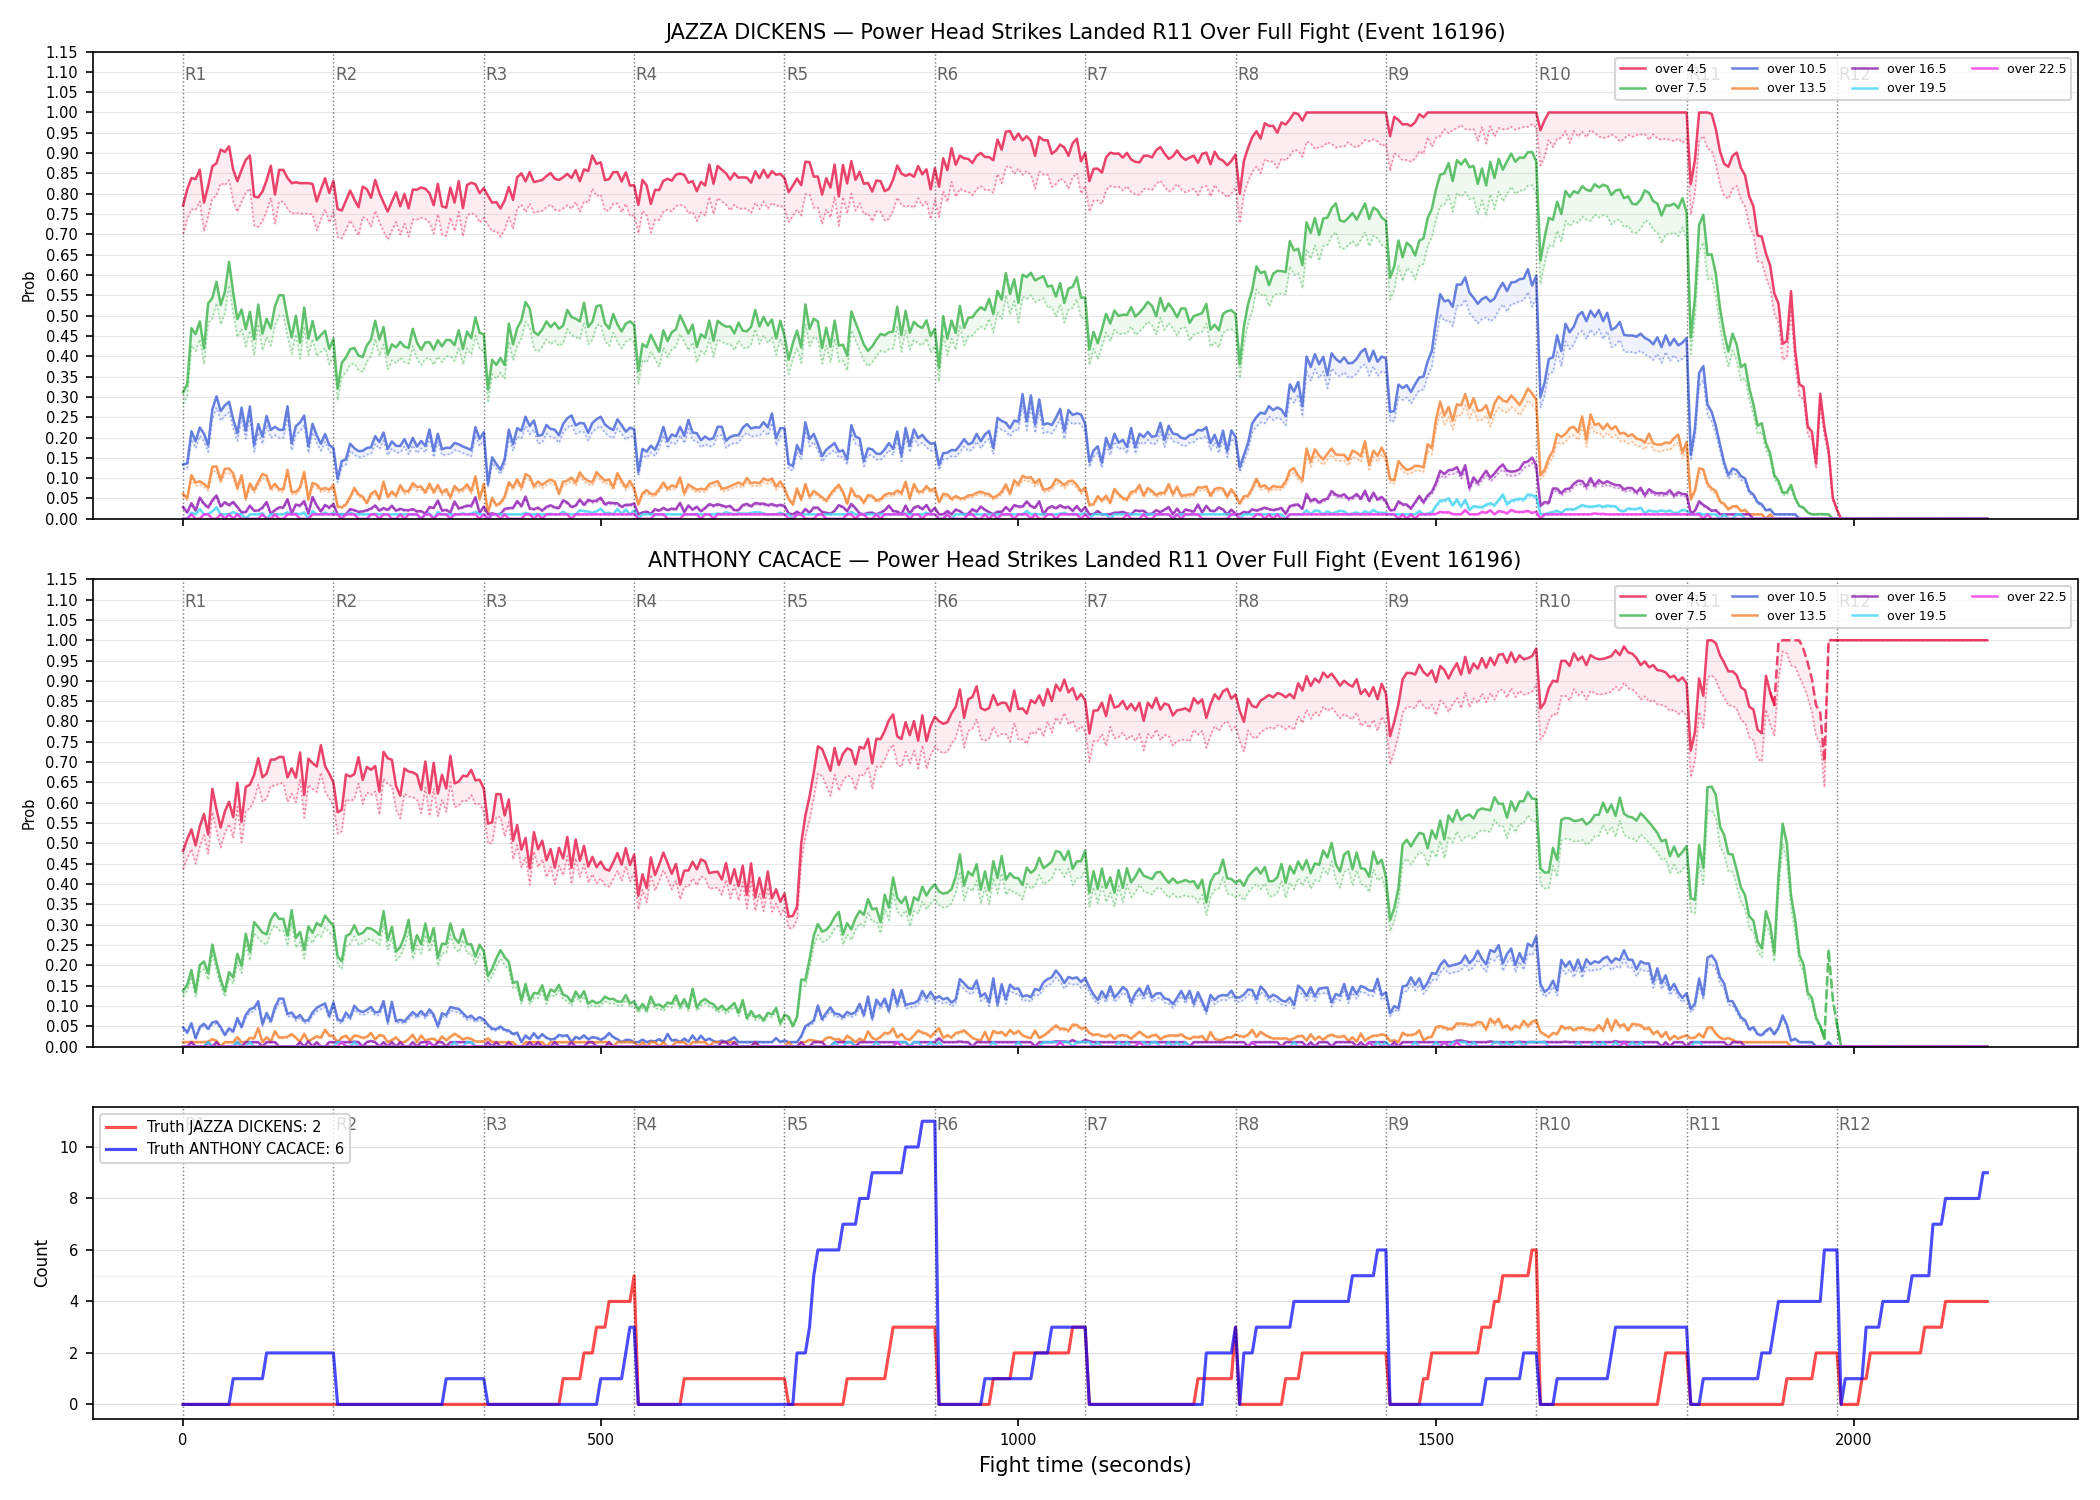
Task: Click 'over 19.5' in the Anthony Cacace legend
Action: coord(1916,616)
